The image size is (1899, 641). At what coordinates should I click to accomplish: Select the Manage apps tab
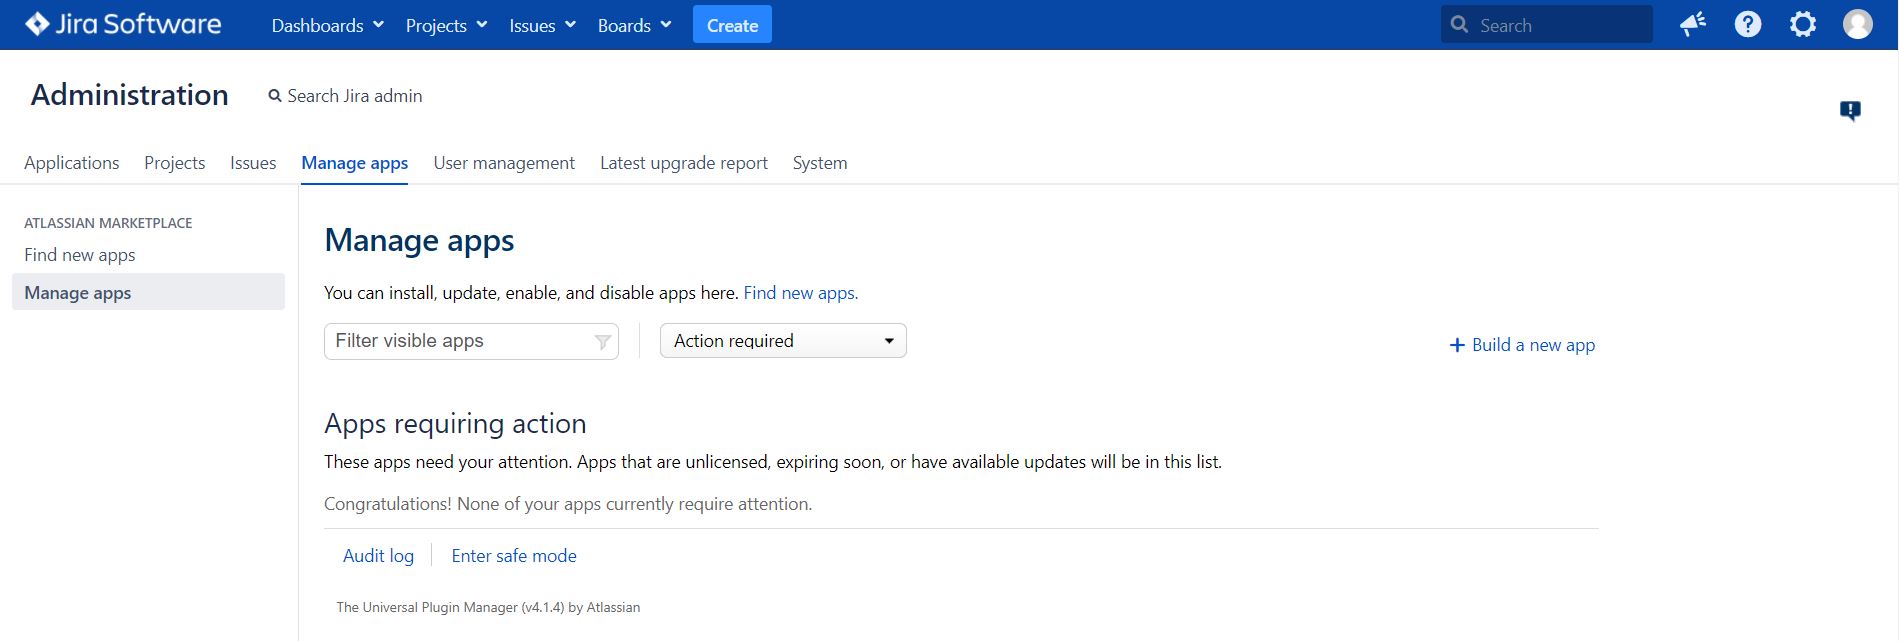tap(355, 163)
